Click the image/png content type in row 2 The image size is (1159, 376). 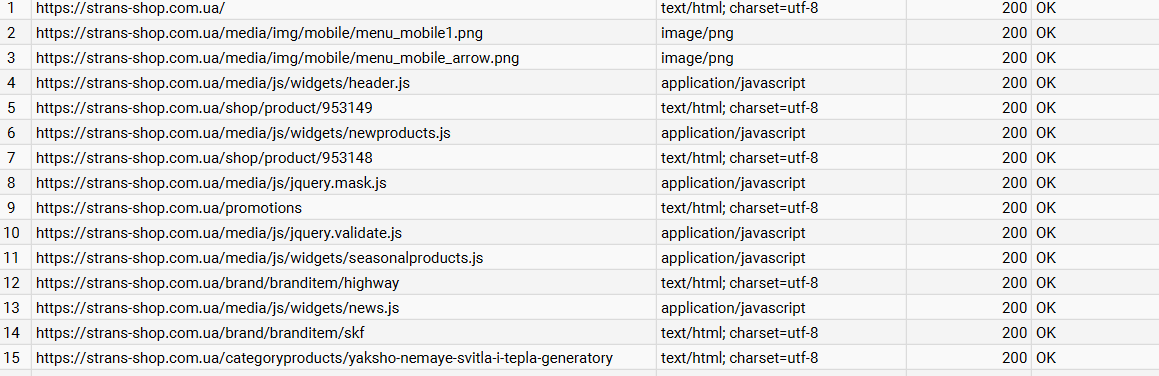click(x=697, y=33)
